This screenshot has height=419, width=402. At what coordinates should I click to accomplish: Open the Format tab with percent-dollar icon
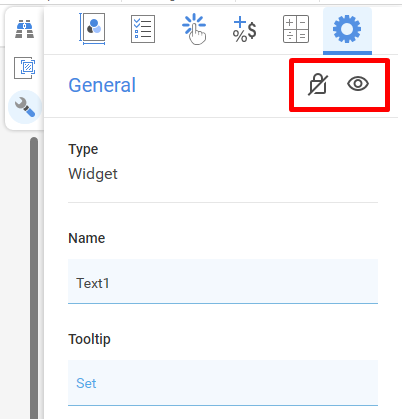coord(245,29)
